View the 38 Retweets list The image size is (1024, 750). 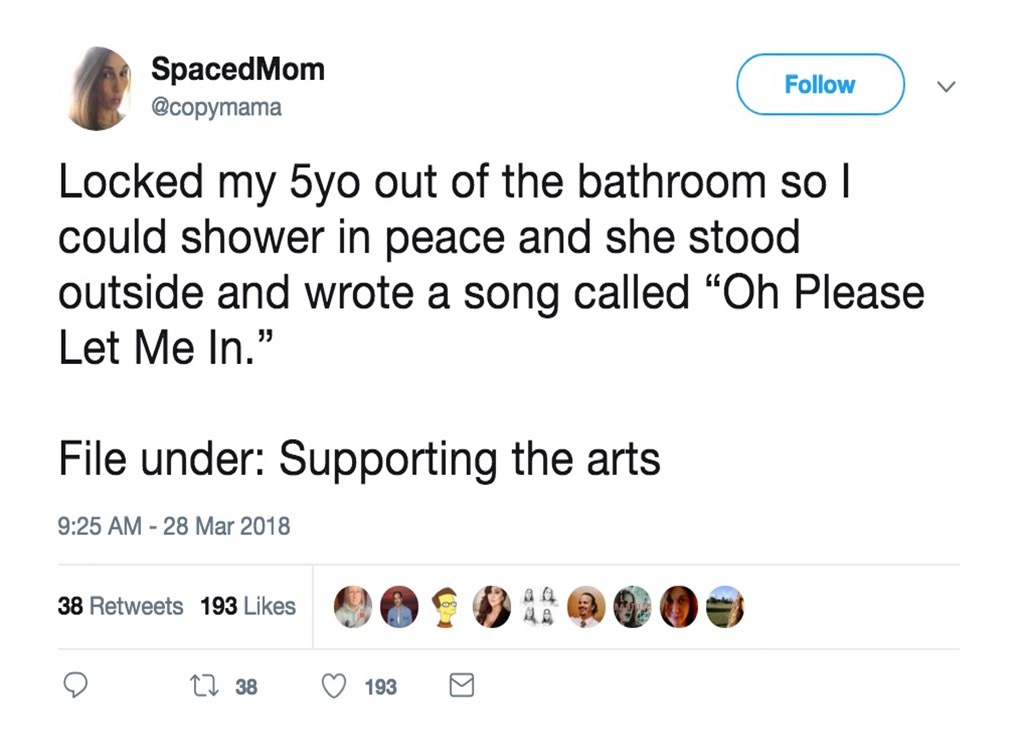(x=120, y=606)
